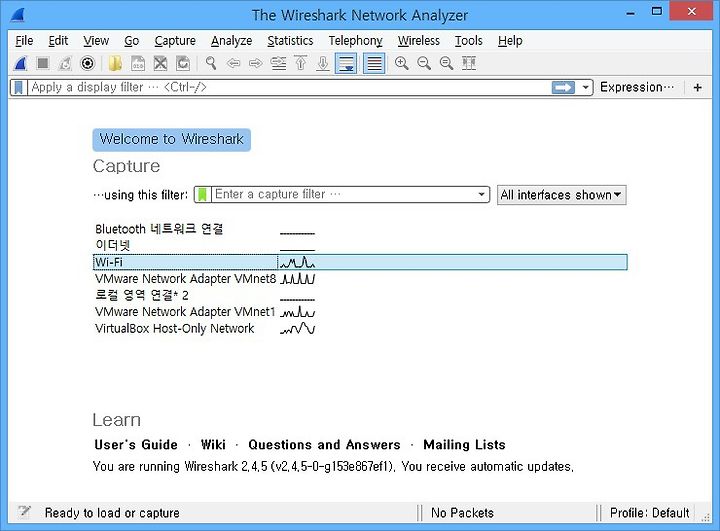Open the Analyze menu
Viewport: 720px width, 531px height.
point(231,41)
